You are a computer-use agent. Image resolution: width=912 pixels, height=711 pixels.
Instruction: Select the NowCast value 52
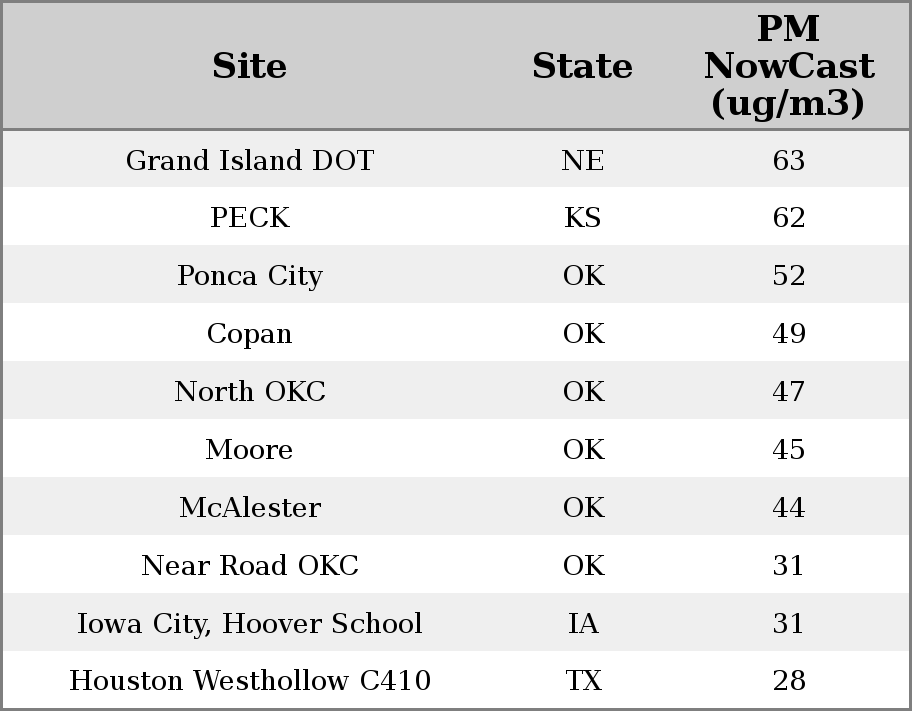point(788,276)
